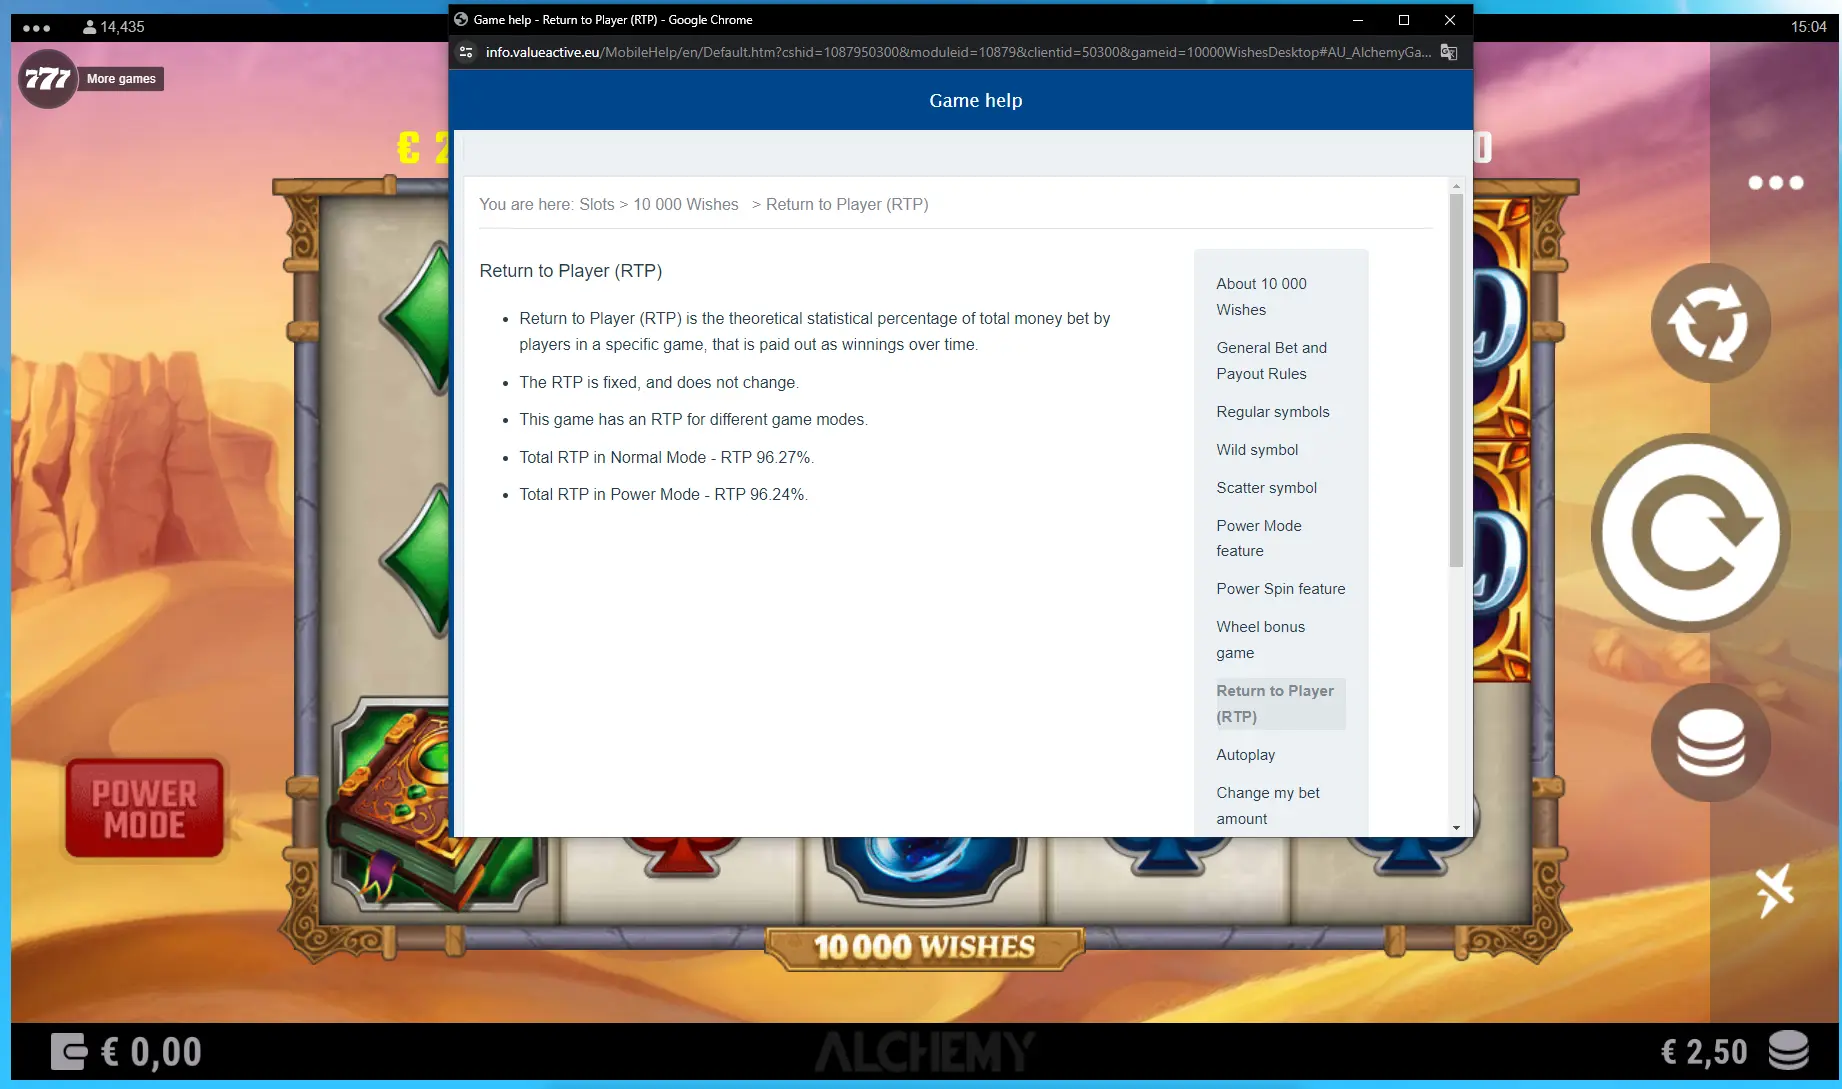This screenshot has width=1842, height=1089.
Task: Open bet settings via coin stack button
Action: [x=1710, y=742]
